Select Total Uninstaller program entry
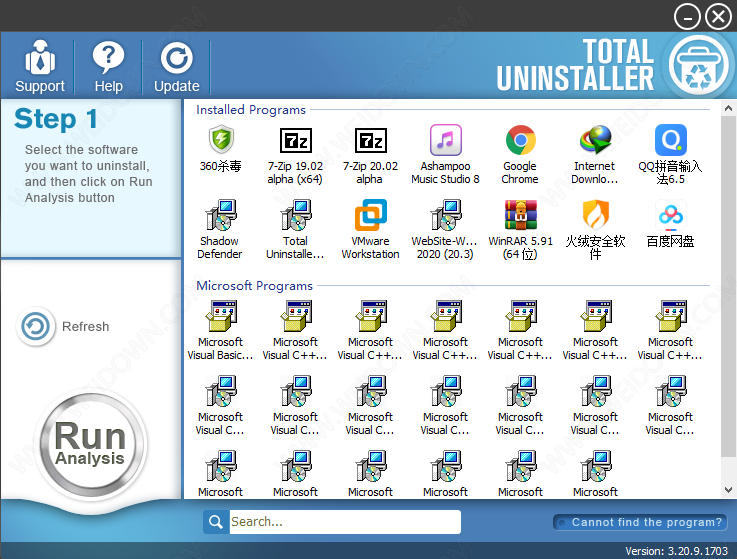This screenshot has width=737, height=559. (295, 229)
